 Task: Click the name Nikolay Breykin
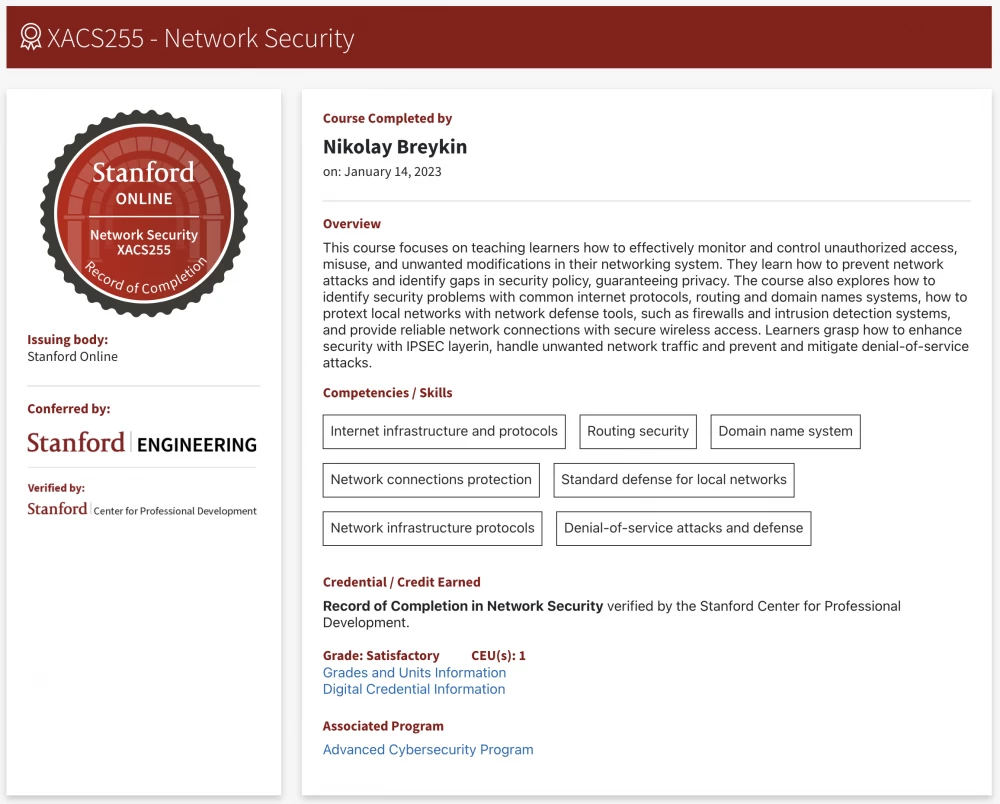coord(395,147)
